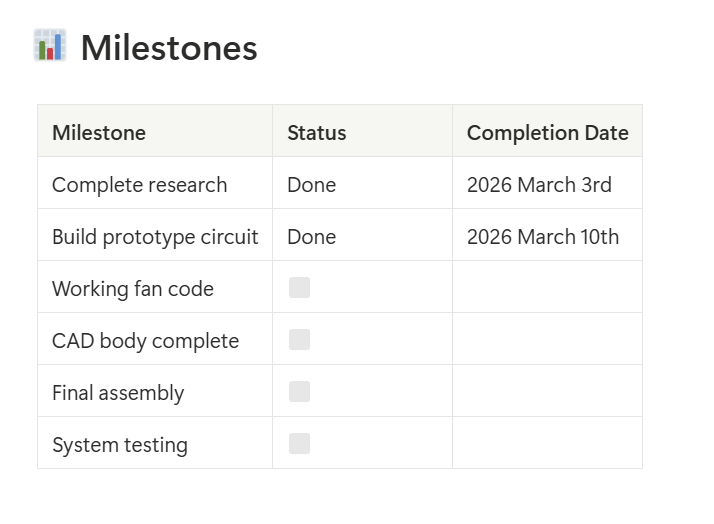Select the System testing milestone cell
714x524 pixels.
pyautogui.click(x=120, y=445)
